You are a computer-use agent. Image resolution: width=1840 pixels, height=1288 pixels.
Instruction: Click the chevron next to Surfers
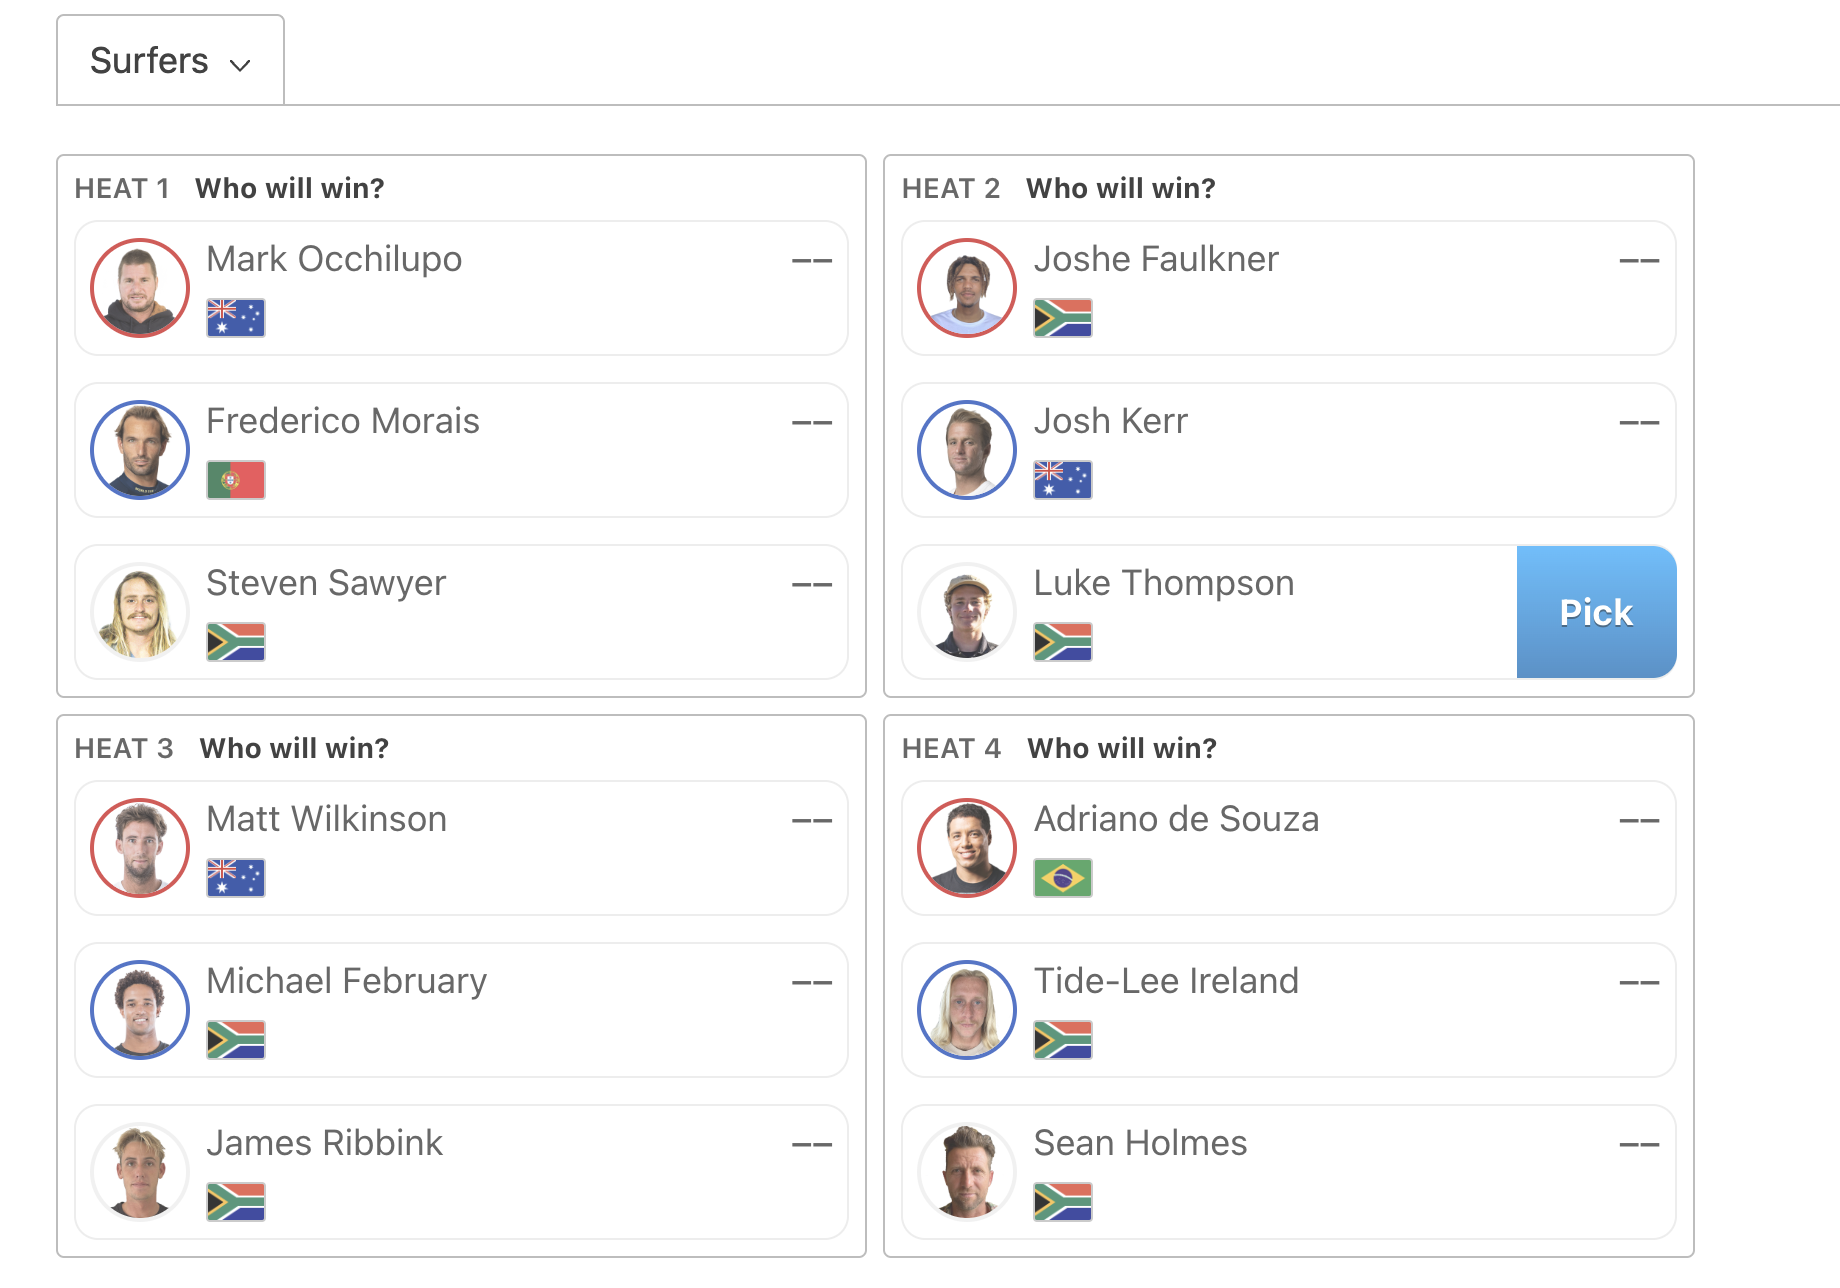point(240,65)
